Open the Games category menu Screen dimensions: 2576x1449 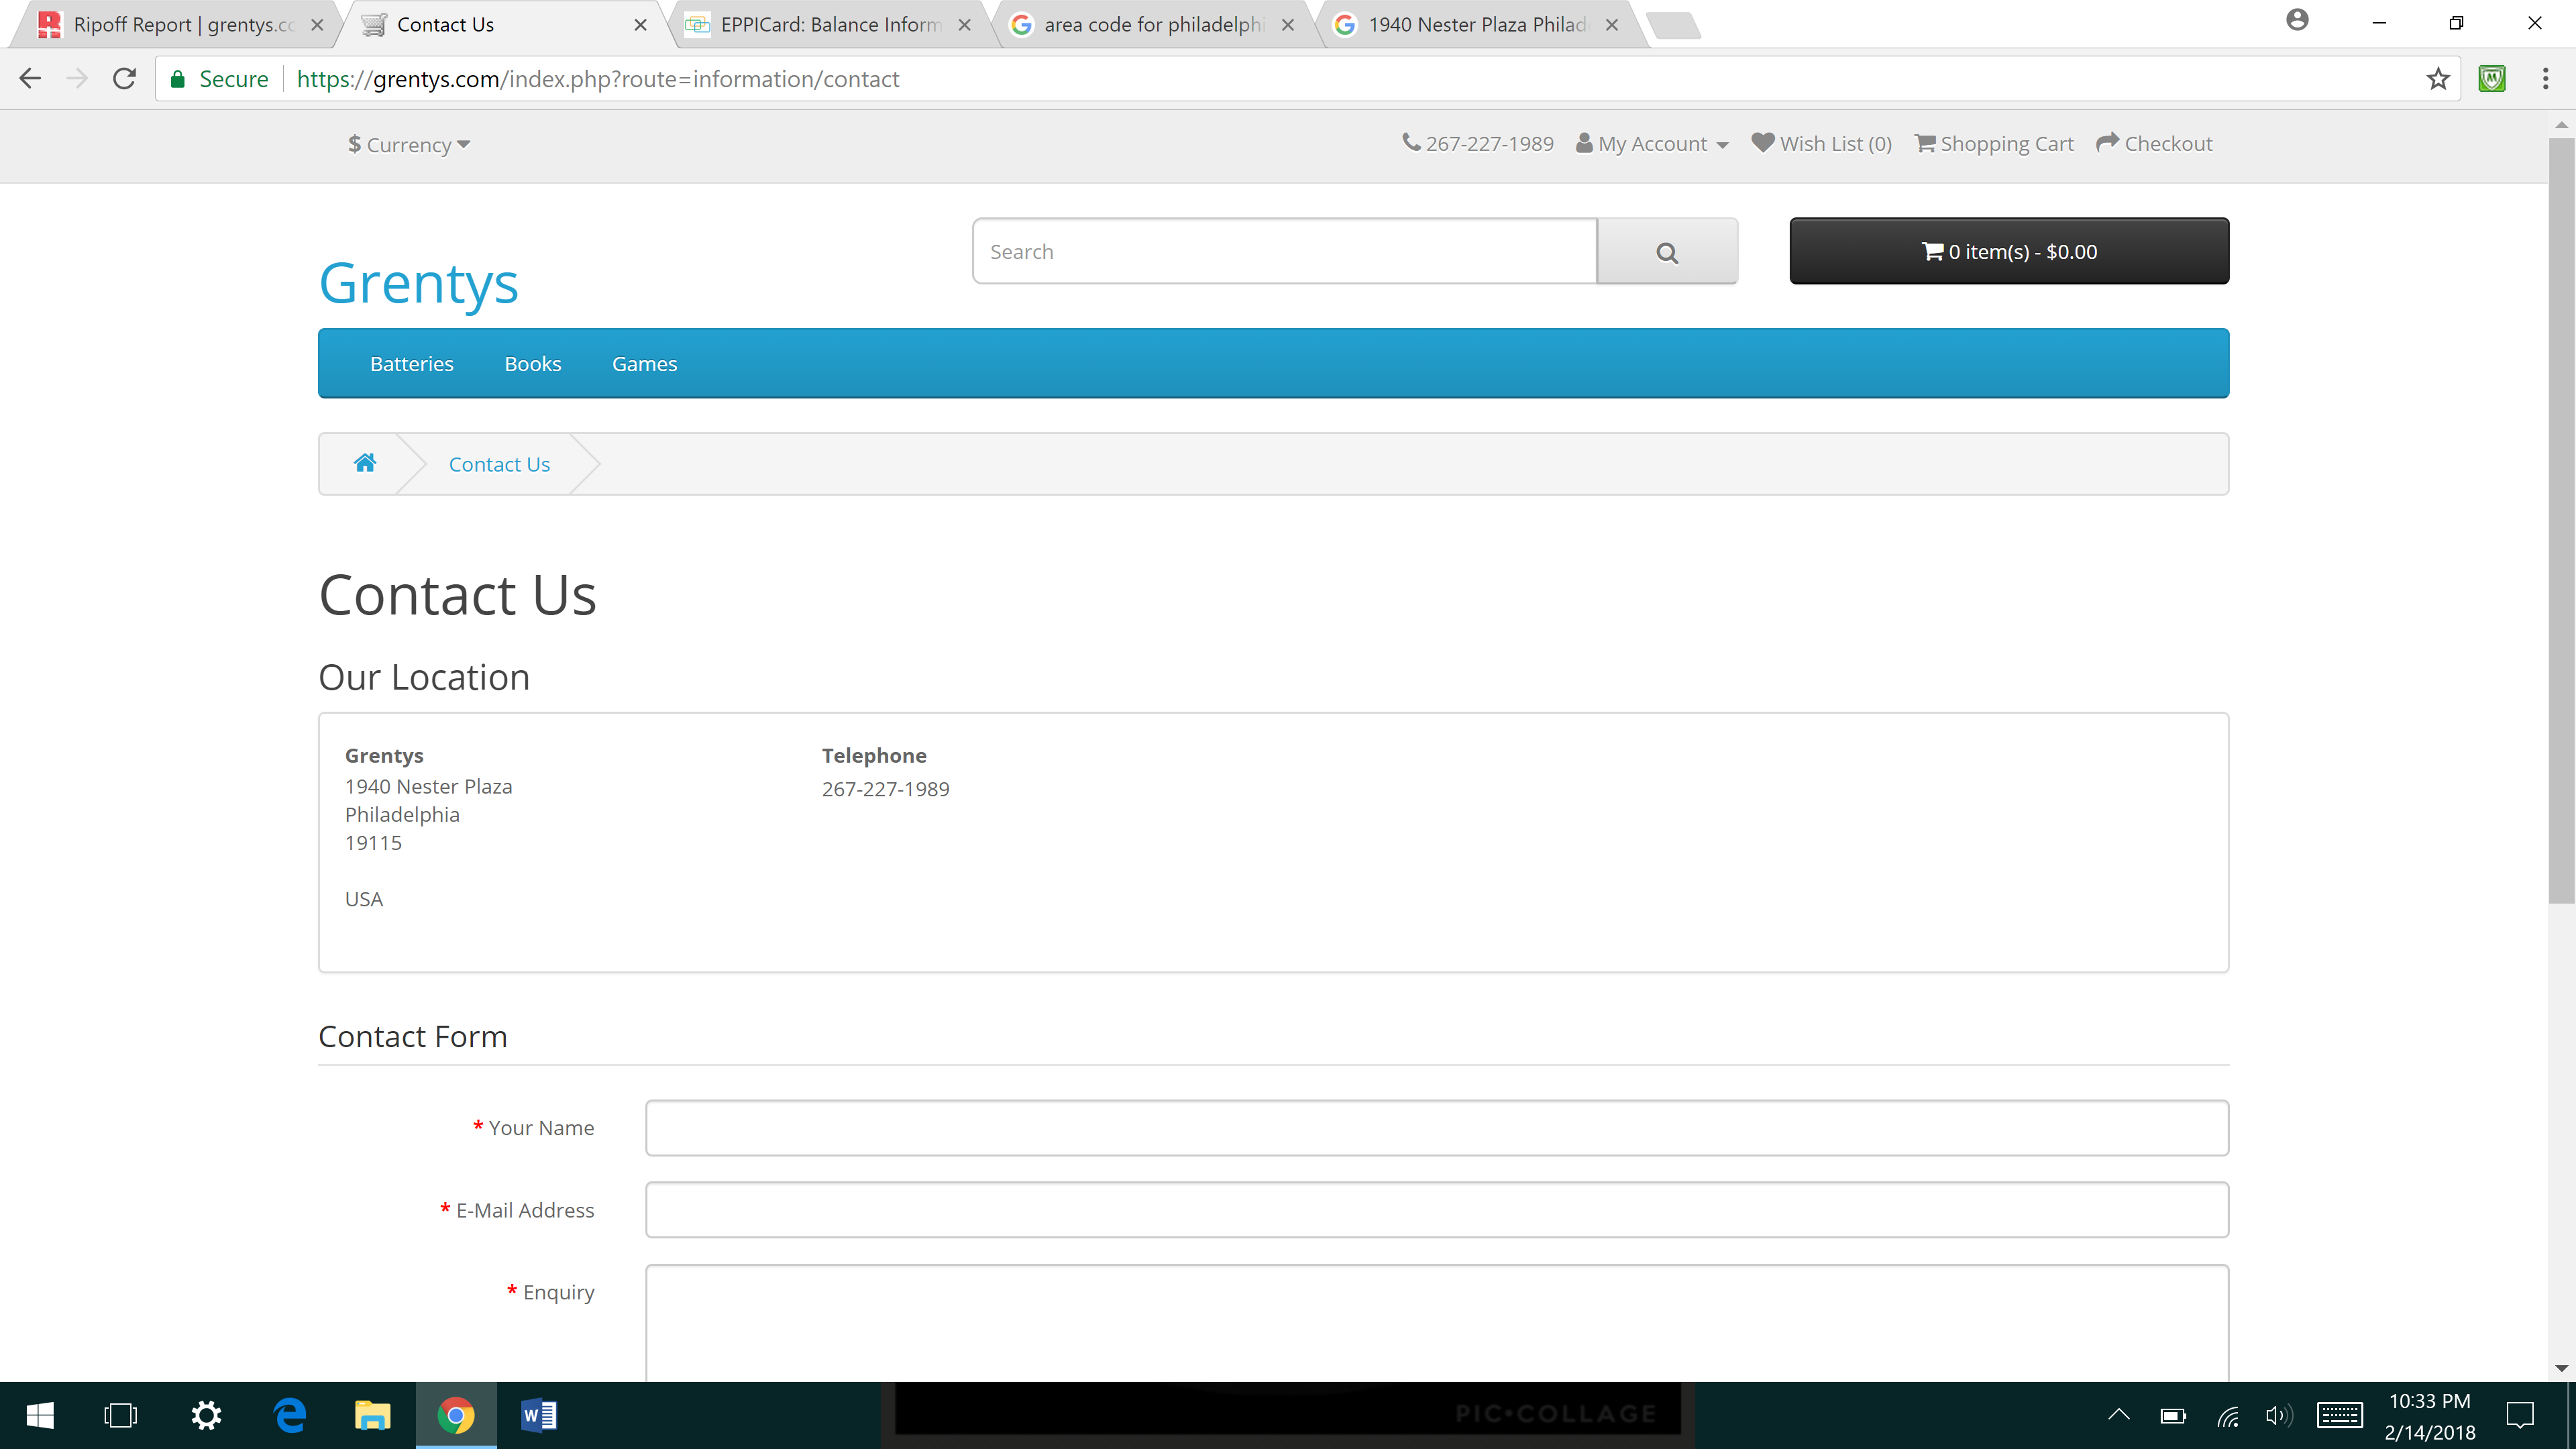click(644, 364)
